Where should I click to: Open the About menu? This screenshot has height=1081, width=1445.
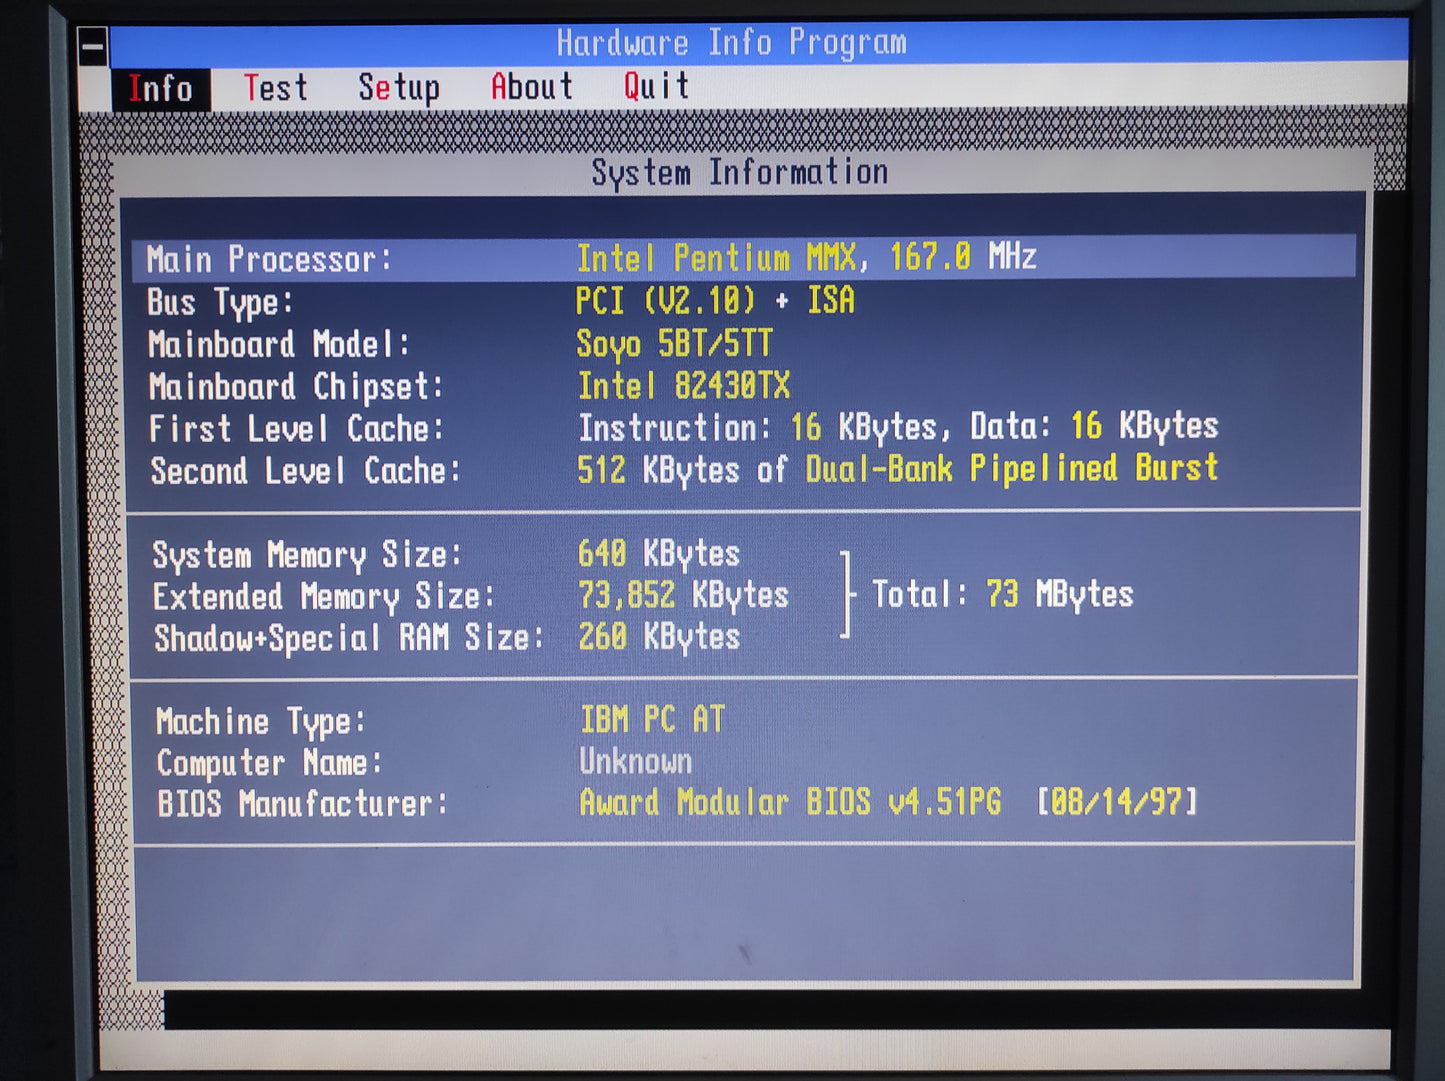click(x=531, y=87)
